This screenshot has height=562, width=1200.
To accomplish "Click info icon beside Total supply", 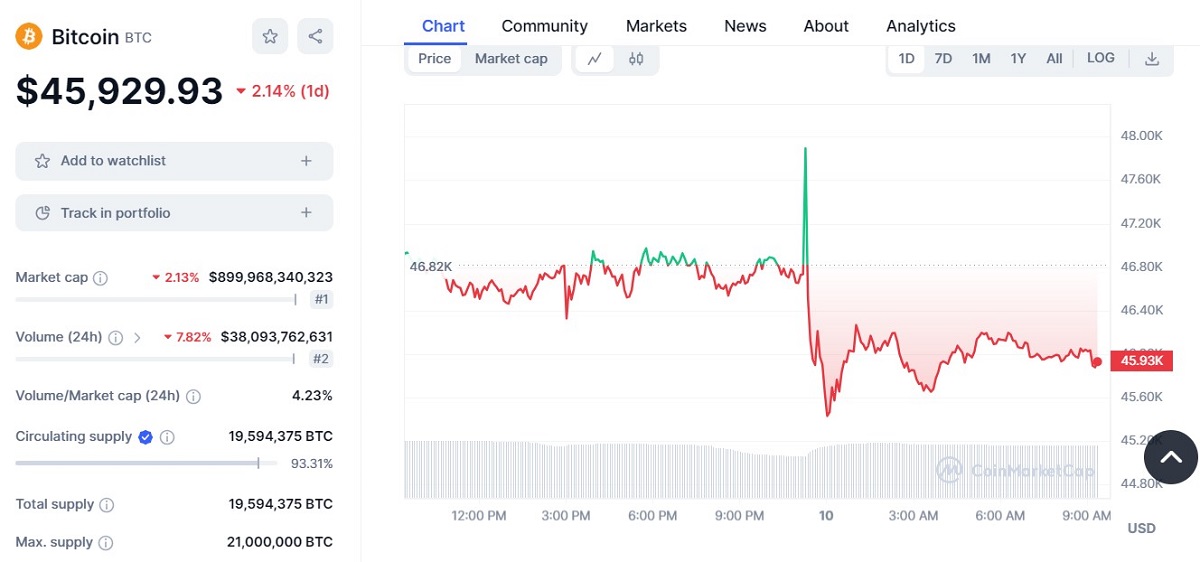I will click(107, 505).
